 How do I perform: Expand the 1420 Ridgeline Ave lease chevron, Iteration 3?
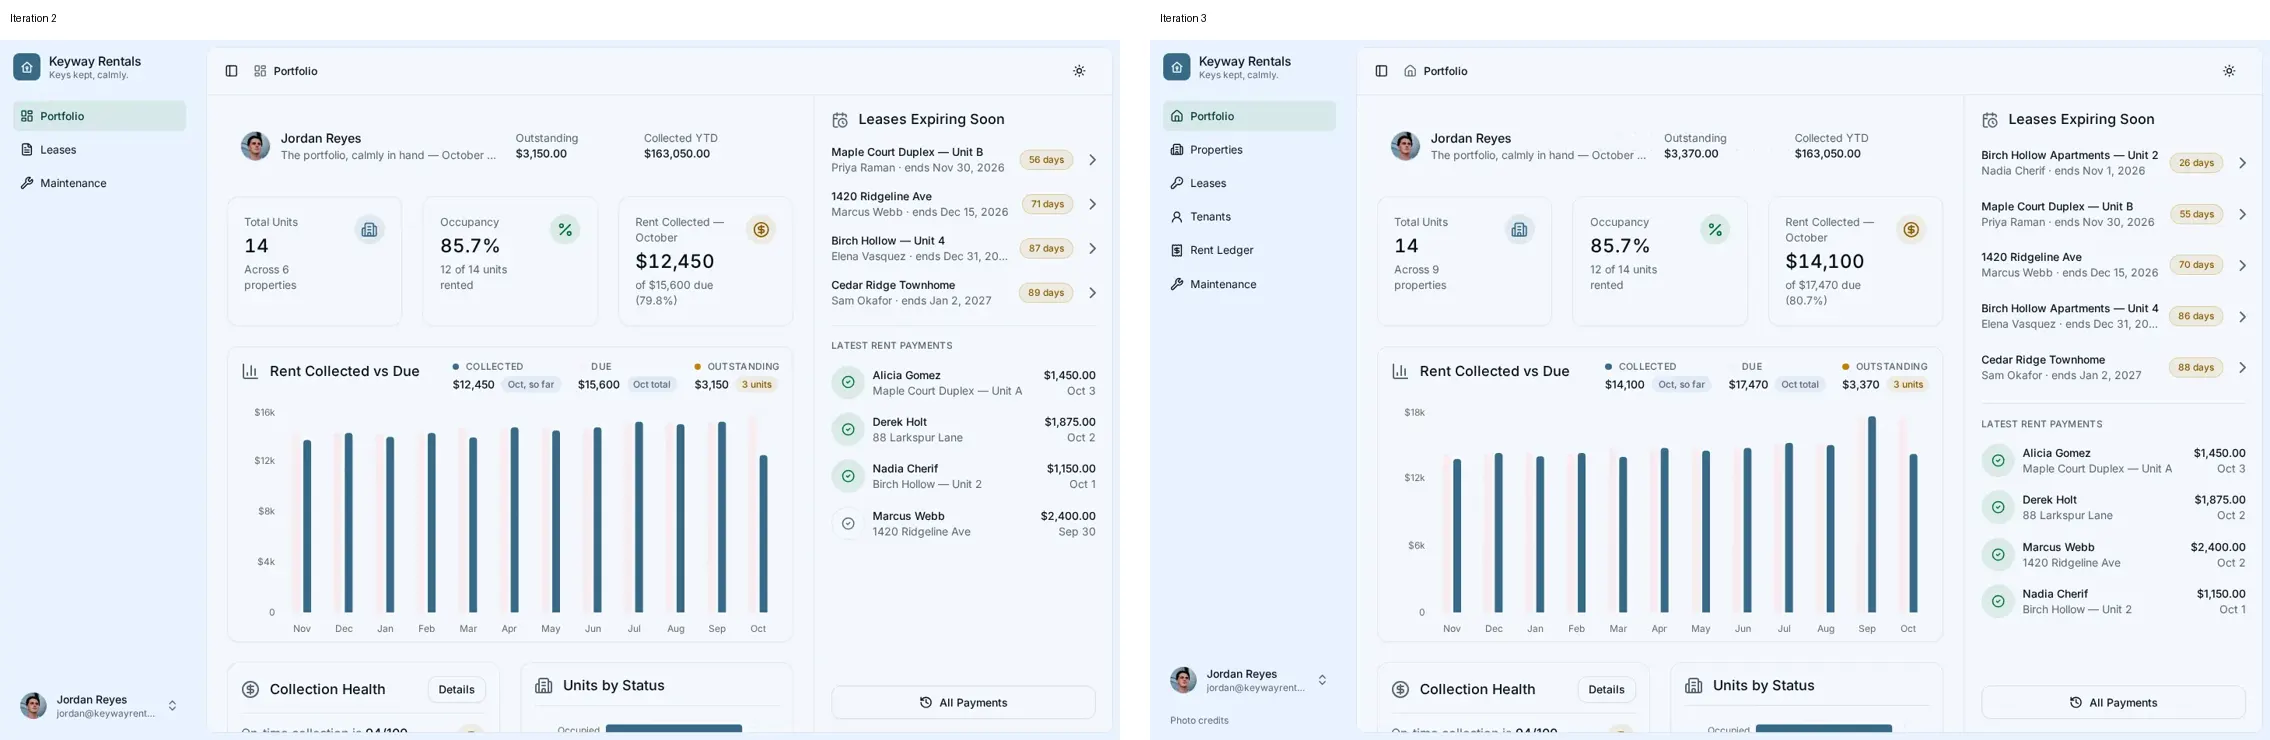[x=2242, y=265]
